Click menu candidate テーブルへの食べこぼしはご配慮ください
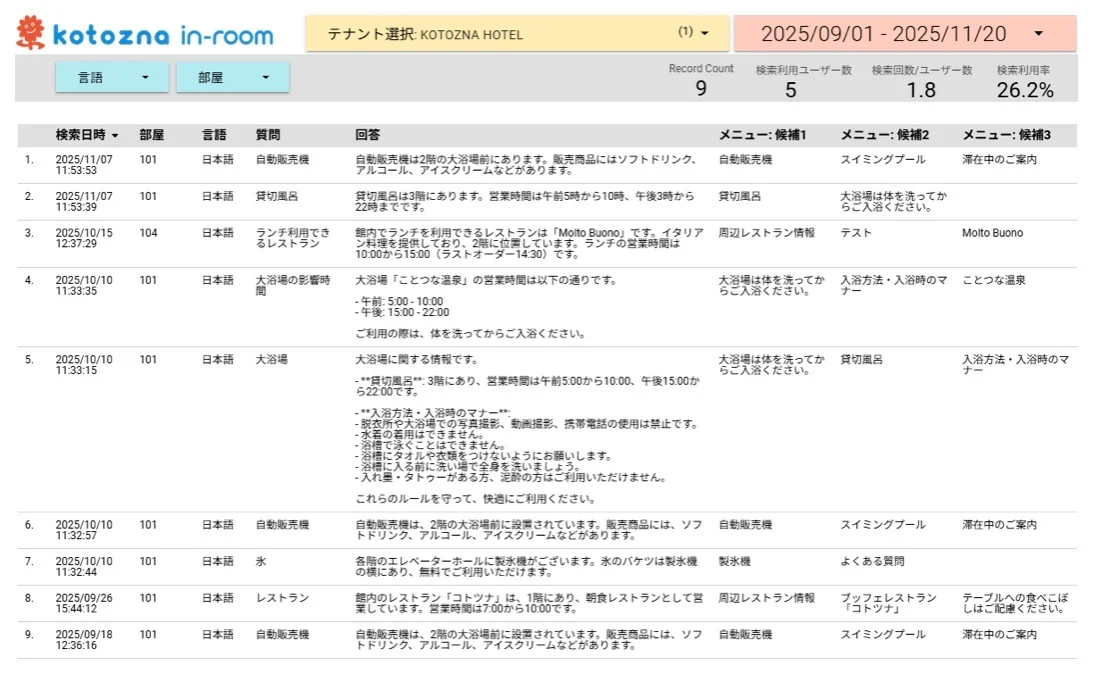Viewport: 1094px width, 678px height. [x=1015, y=603]
